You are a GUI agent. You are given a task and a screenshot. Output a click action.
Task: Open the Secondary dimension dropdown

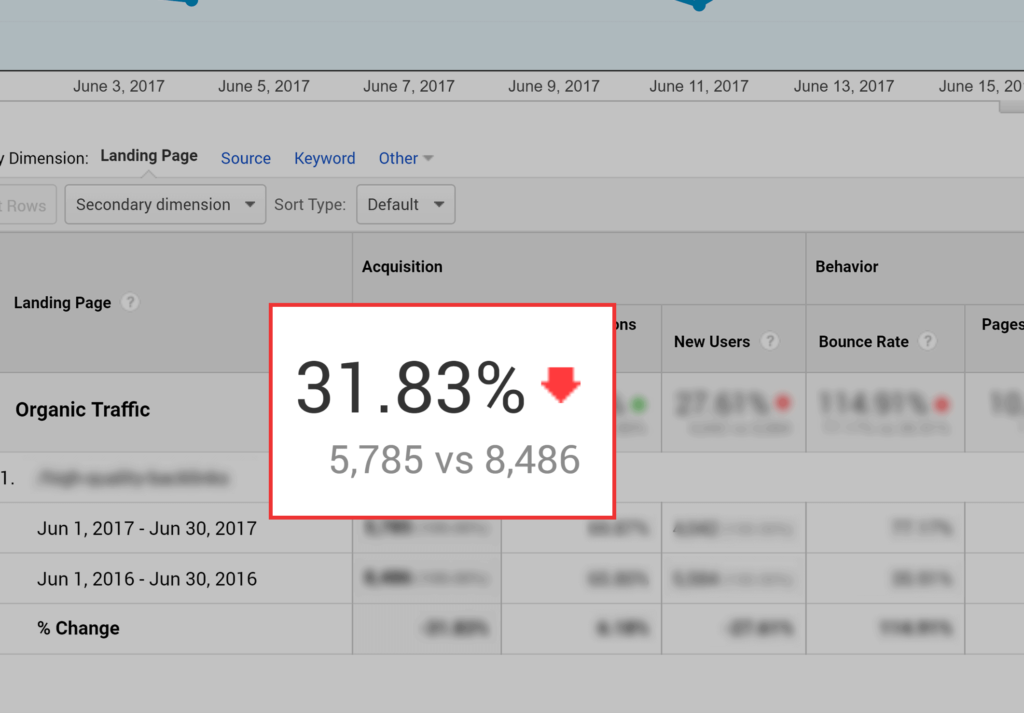tap(165, 204)
